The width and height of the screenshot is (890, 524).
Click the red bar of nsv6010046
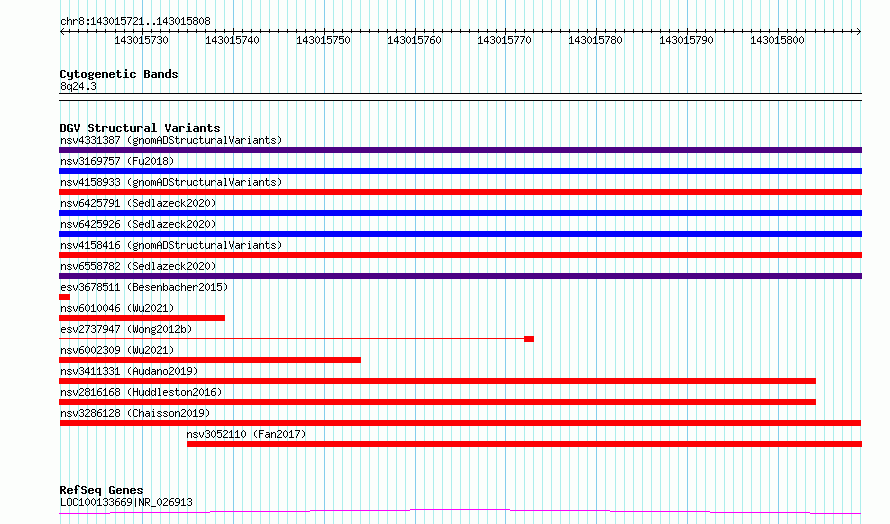tap(142, 318)
